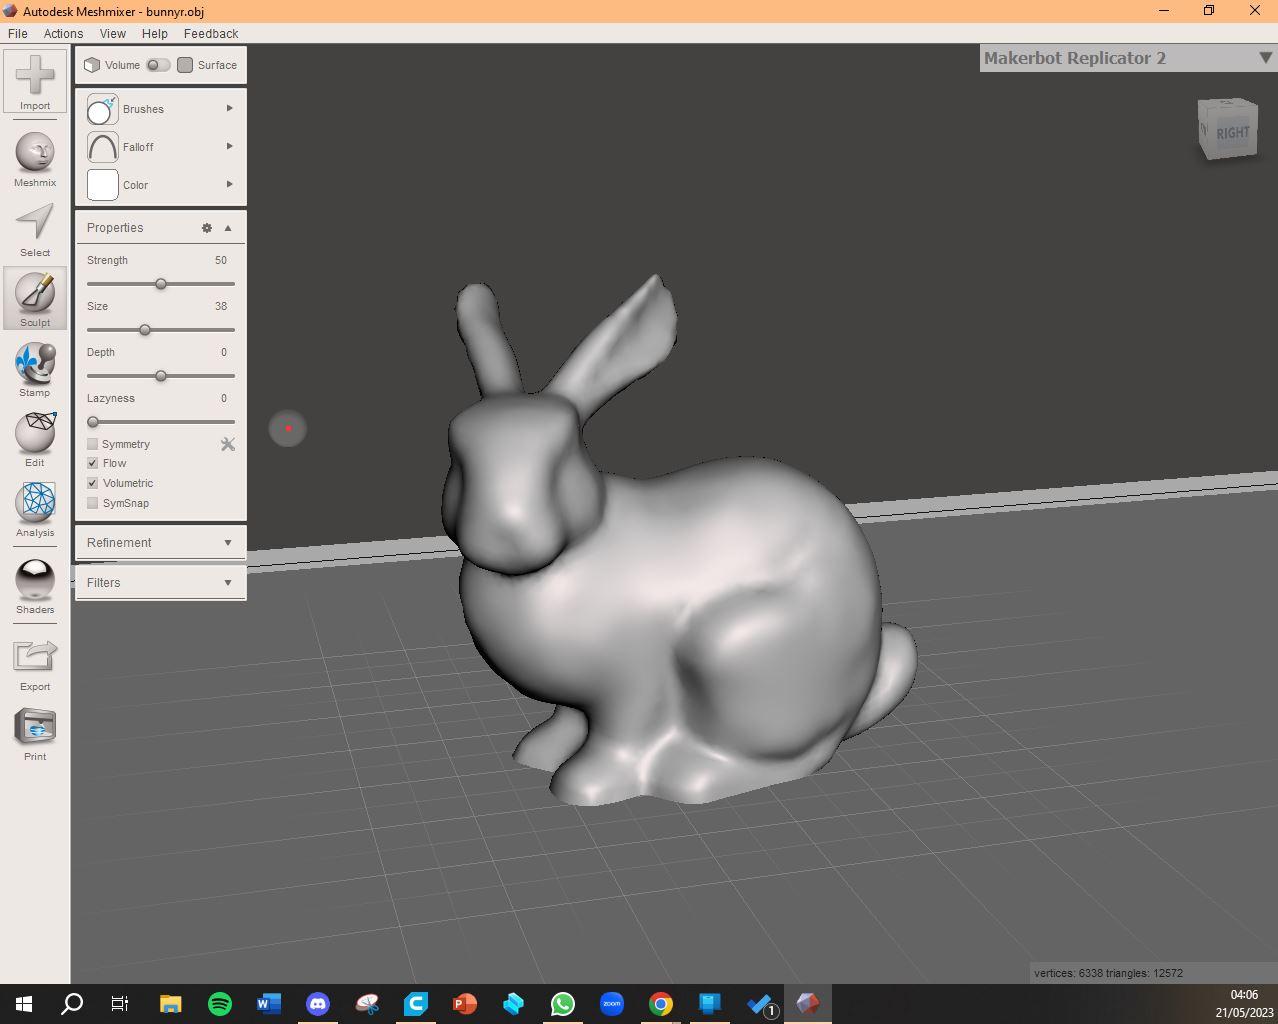
Task: Open Windows Start menu
Action: [24, 1003]
